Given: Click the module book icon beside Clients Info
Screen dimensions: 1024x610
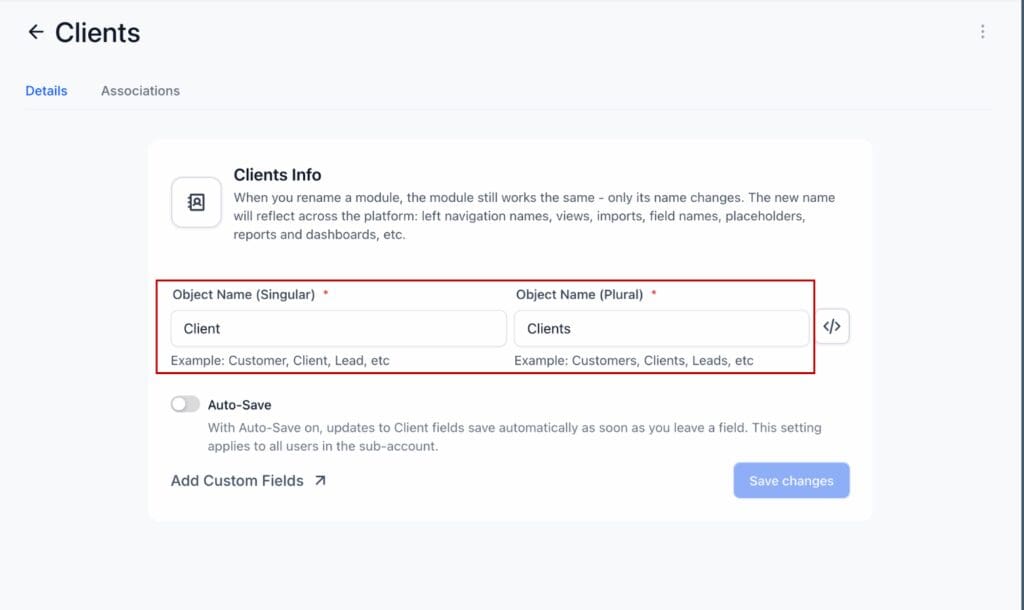Looking at the screenshot, I should (x=196, y=201).
